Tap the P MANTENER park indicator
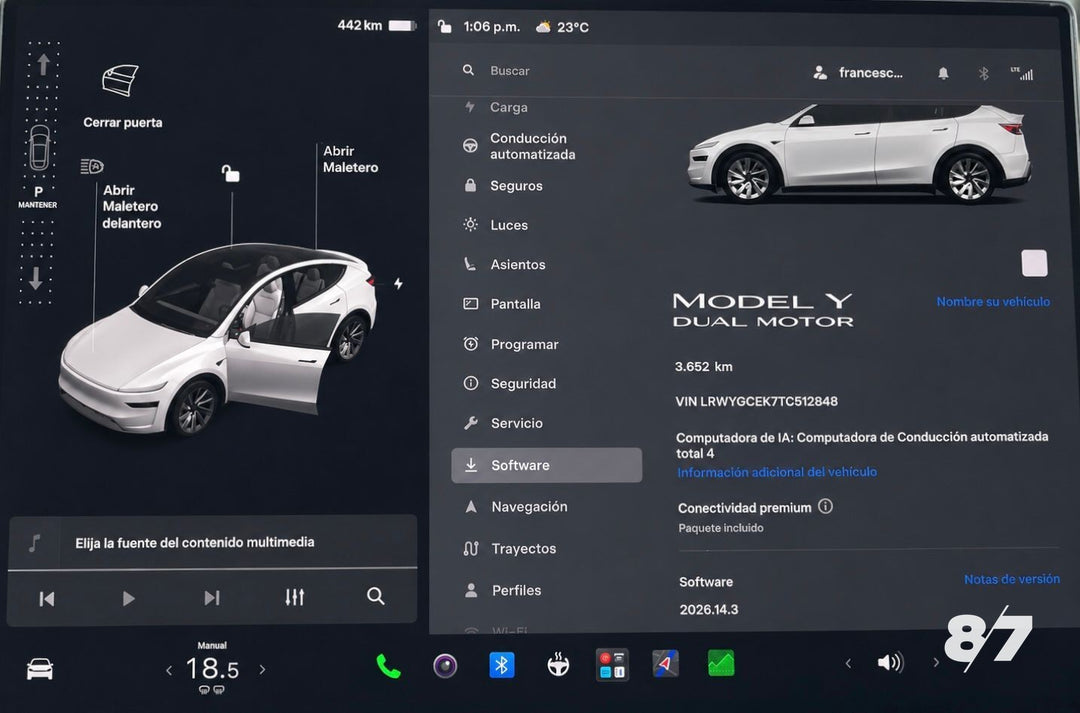 click(38, 196)
